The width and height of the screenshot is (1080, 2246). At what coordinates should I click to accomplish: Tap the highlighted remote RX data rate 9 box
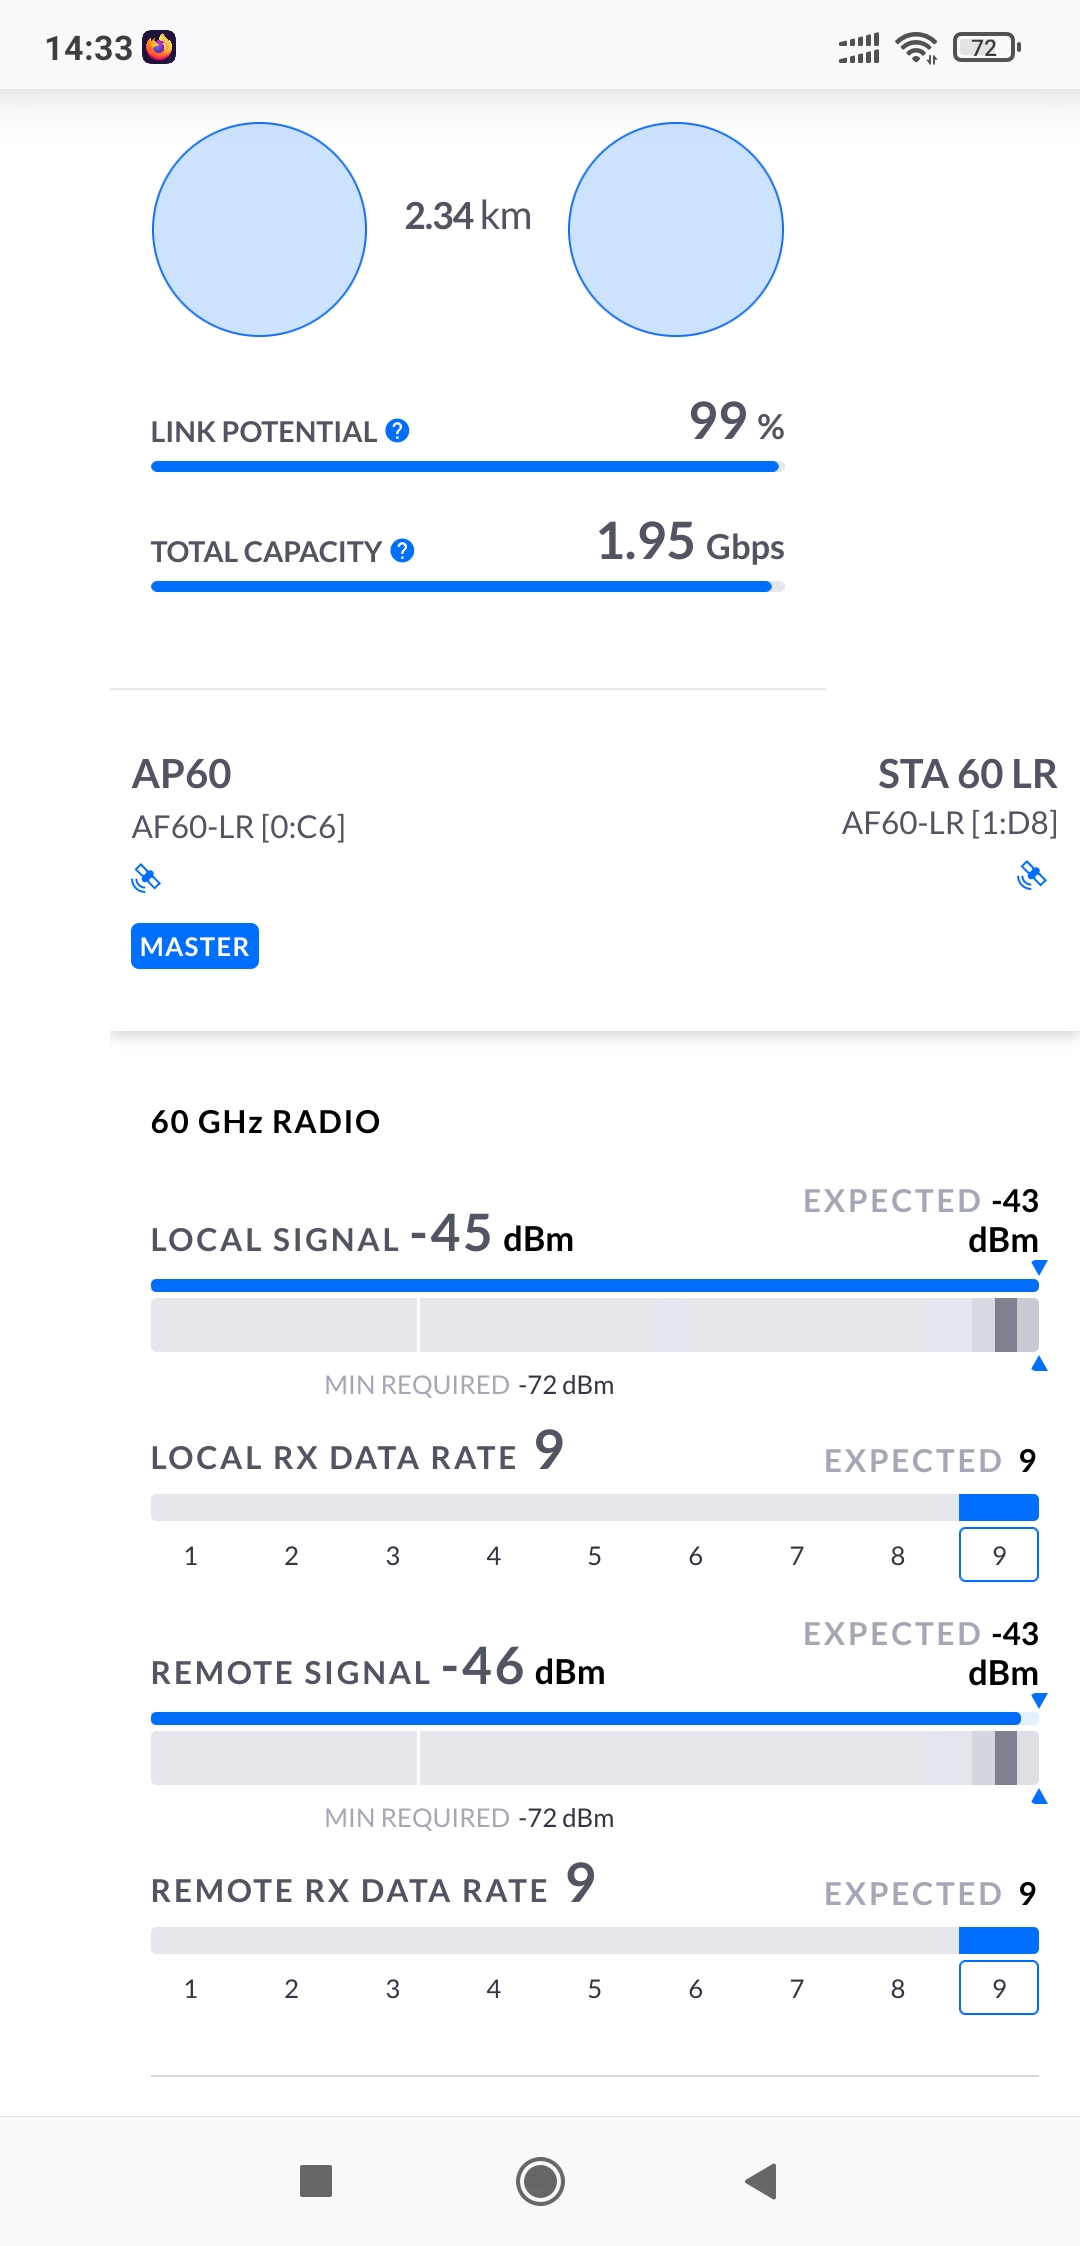click(998, 1988)
